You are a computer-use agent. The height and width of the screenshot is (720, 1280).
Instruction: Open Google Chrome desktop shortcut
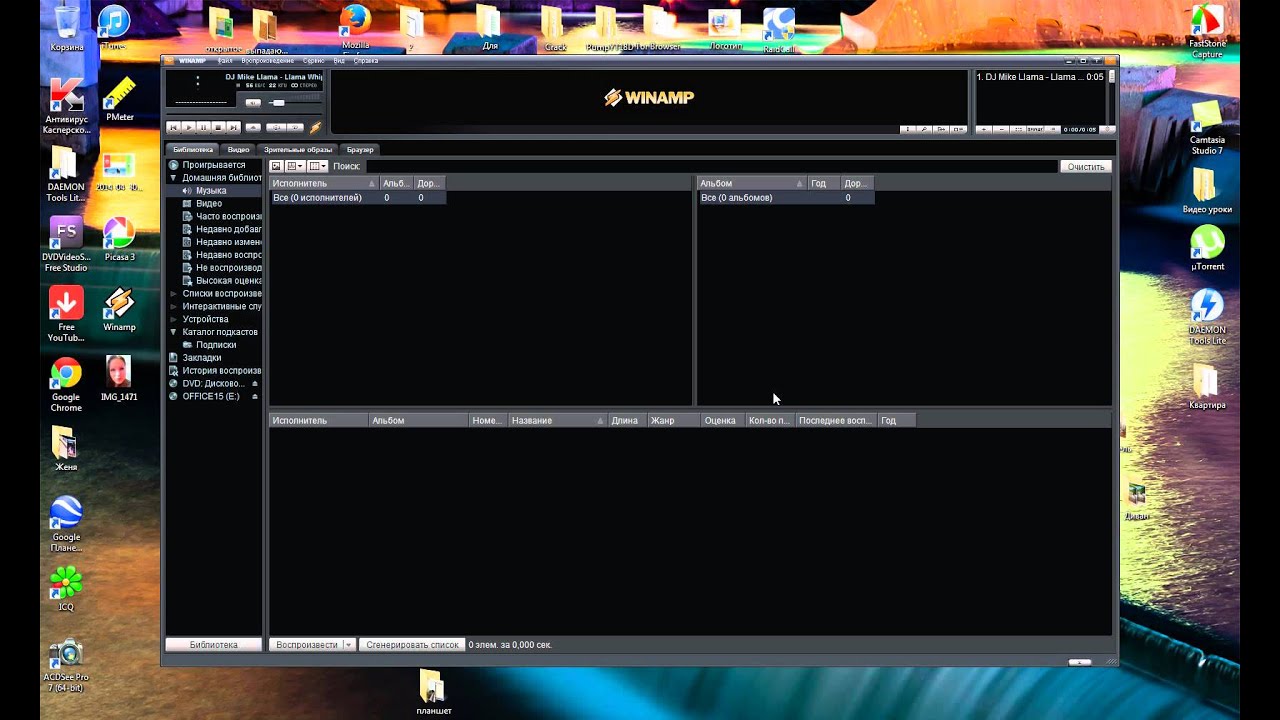(x=66, y=385)
